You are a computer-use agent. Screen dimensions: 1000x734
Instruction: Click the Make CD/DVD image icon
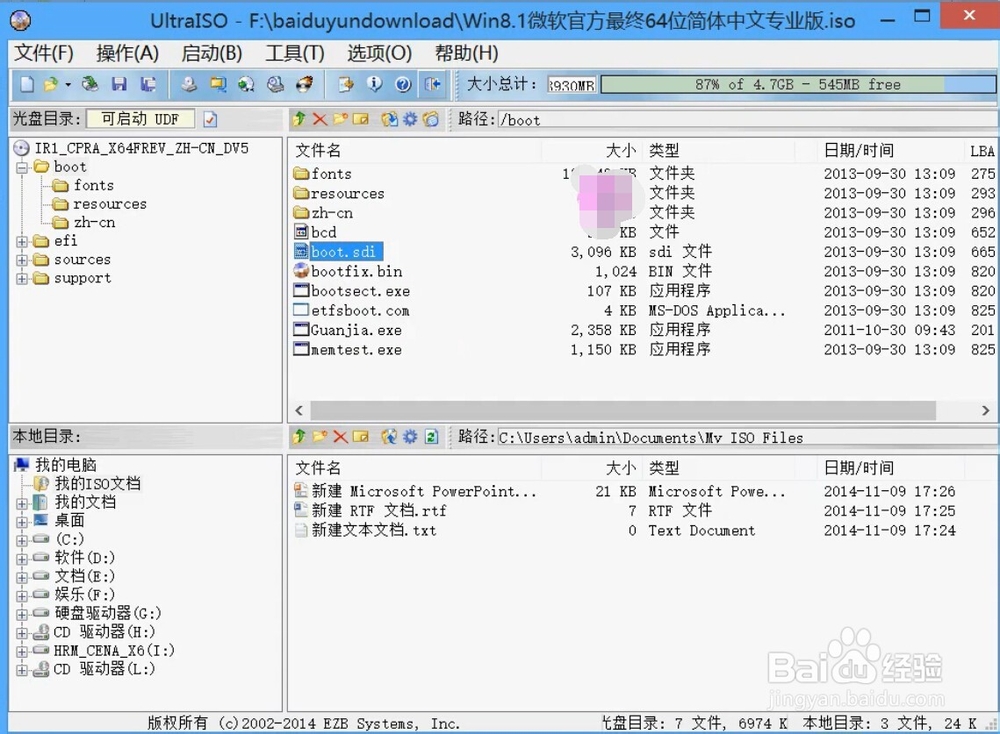point(189,84)
